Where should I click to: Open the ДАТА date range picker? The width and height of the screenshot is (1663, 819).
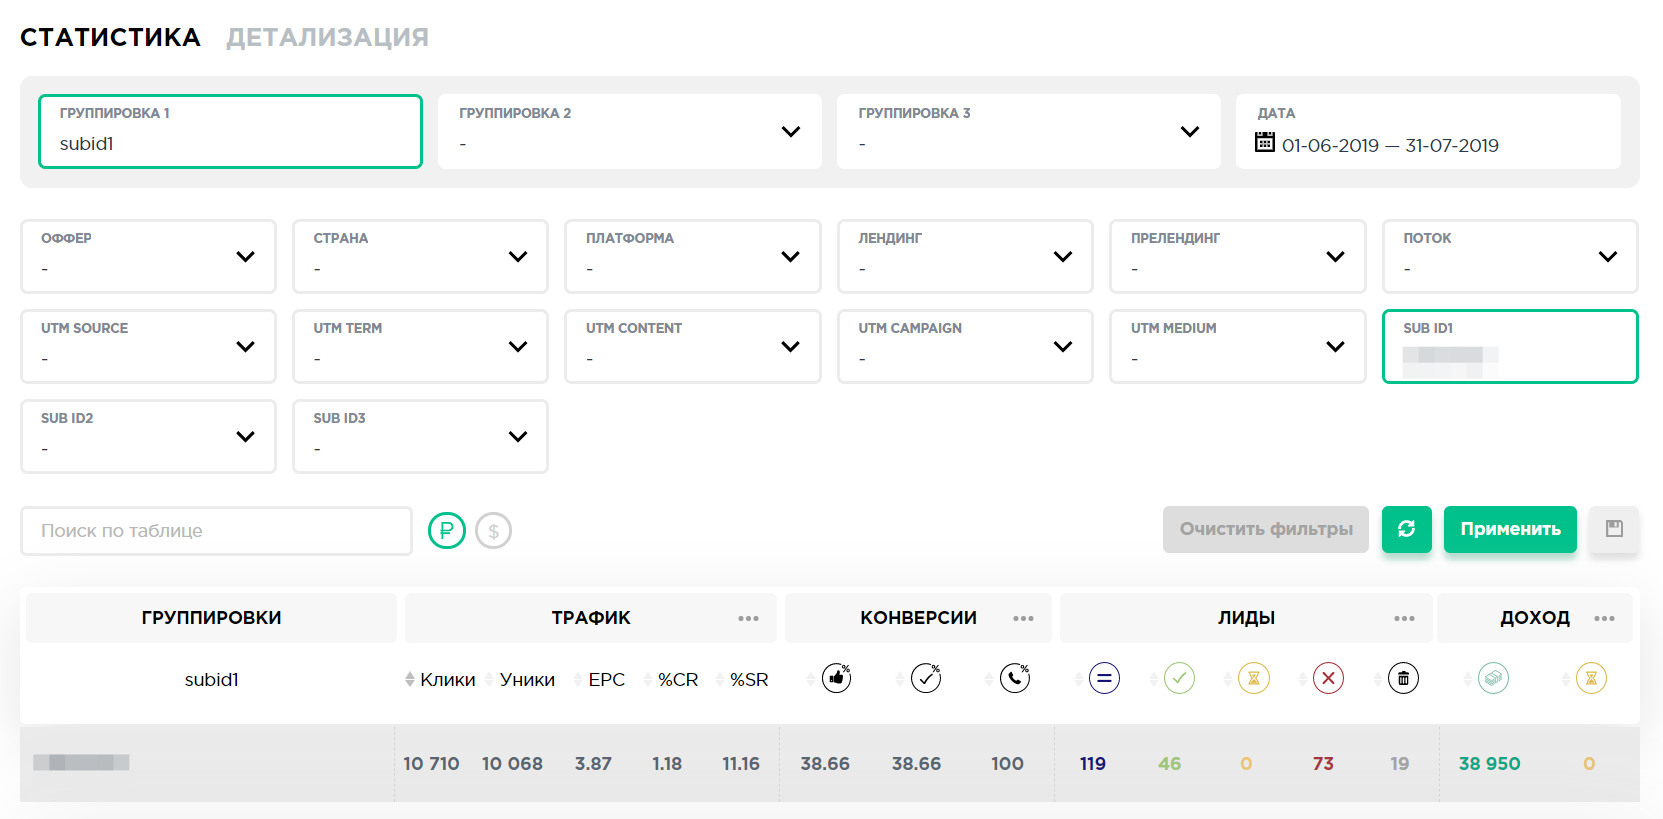point(1428,131)
